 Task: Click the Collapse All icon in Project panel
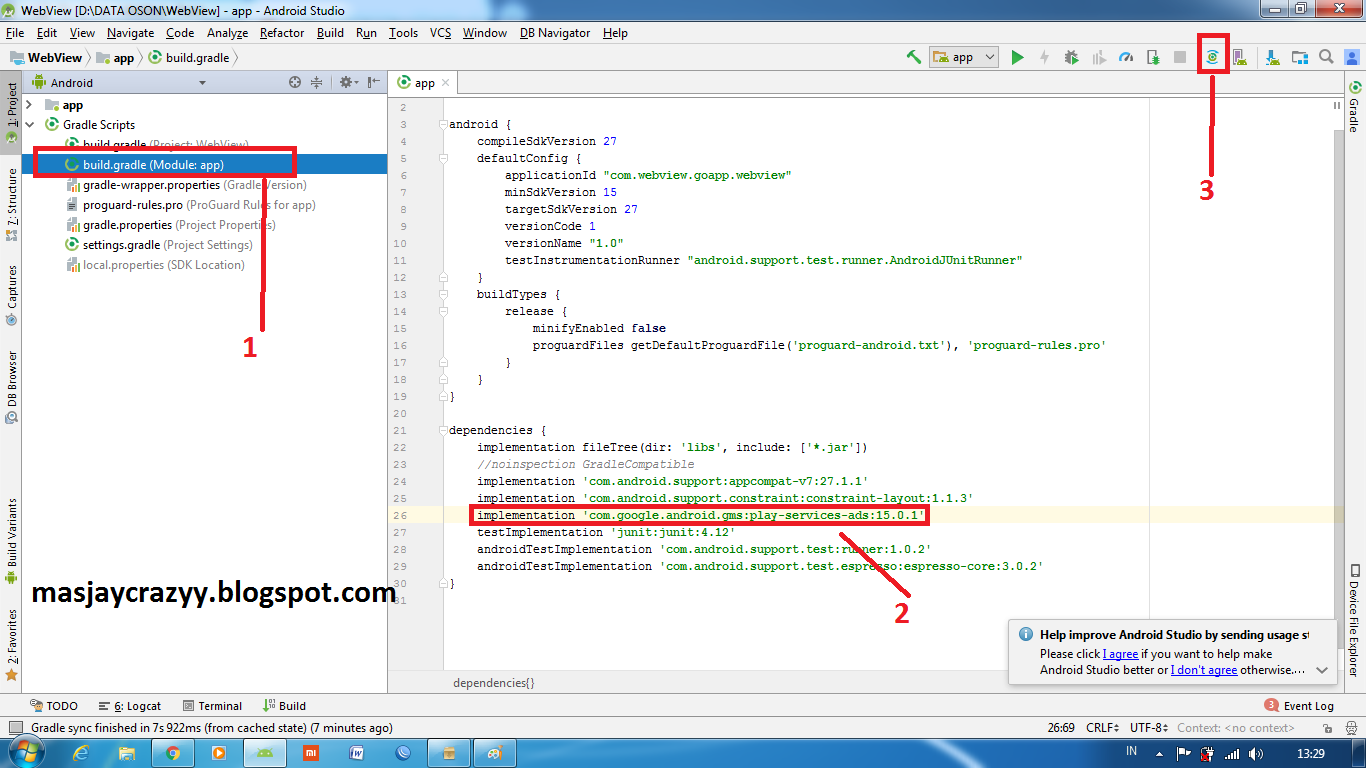(x=317, y=83)
